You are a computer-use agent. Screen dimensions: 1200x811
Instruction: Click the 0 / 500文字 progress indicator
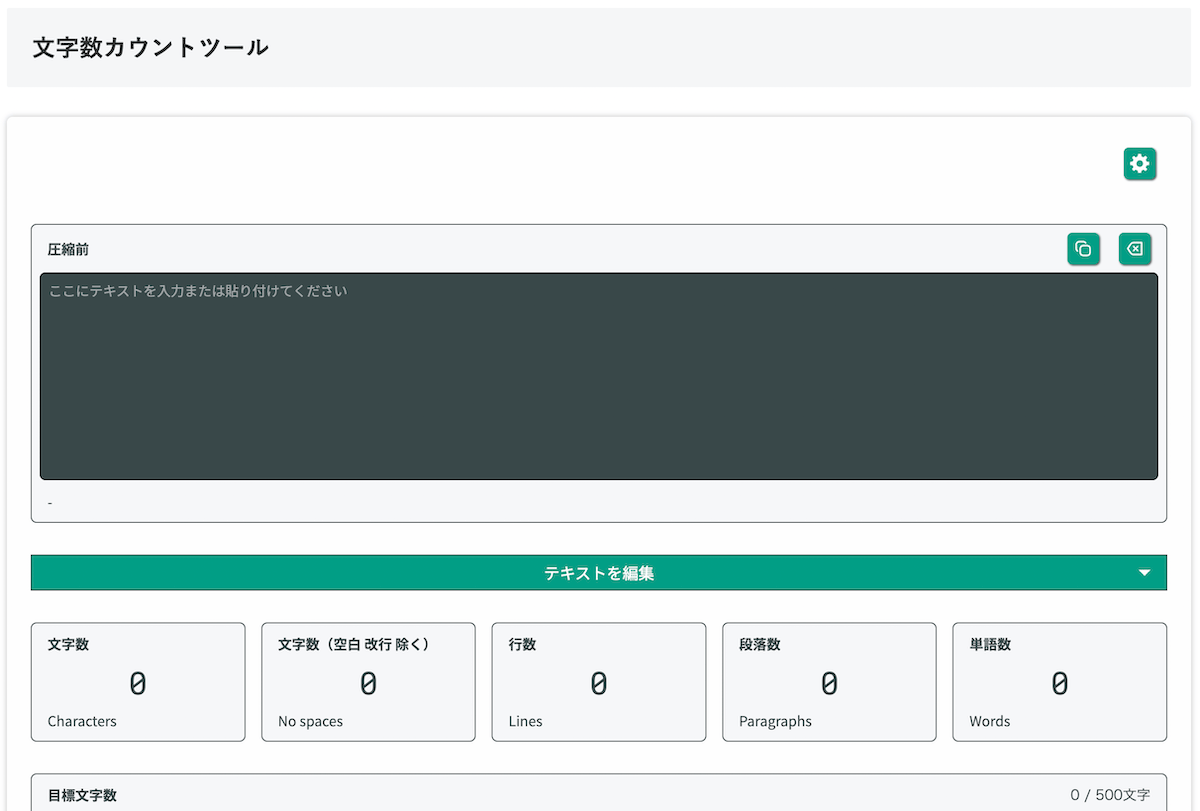pyautogui.click(x=1108, y=794)
